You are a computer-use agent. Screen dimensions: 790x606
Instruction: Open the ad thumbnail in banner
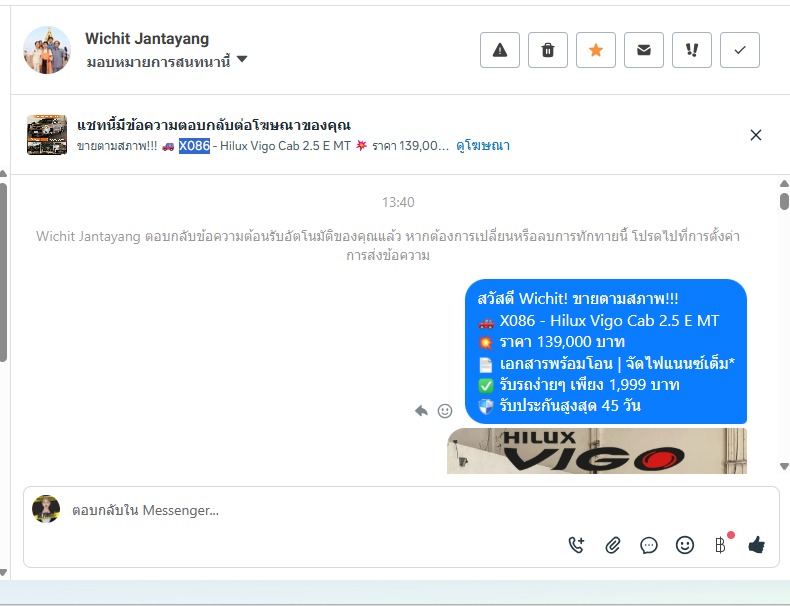47,134
